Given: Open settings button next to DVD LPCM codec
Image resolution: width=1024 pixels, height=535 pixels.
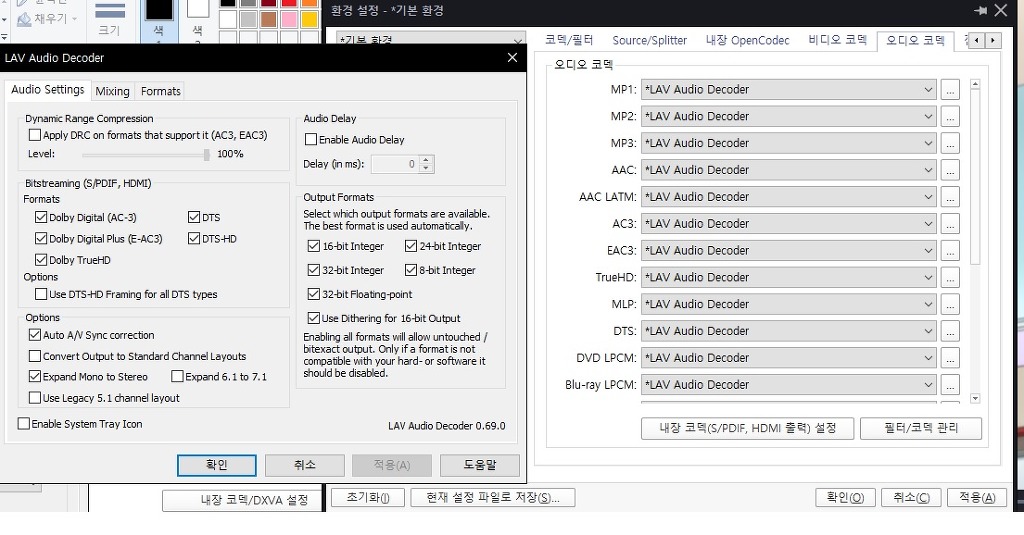Looking at the screenshot, I should click(950, 357).
